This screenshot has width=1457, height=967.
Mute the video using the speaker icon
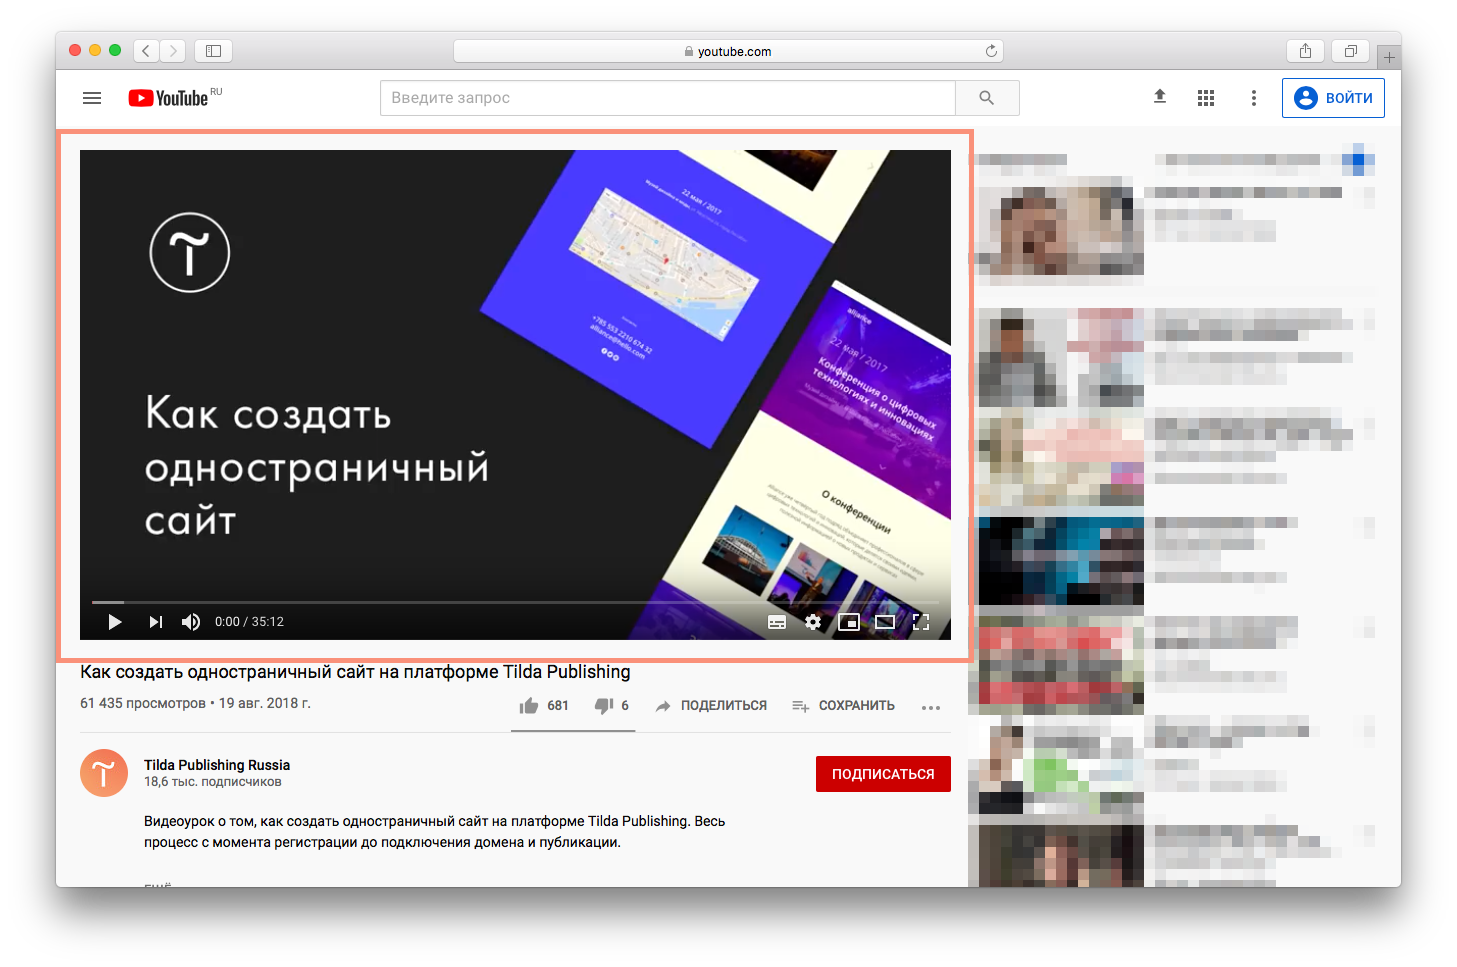tap(190, 622)
